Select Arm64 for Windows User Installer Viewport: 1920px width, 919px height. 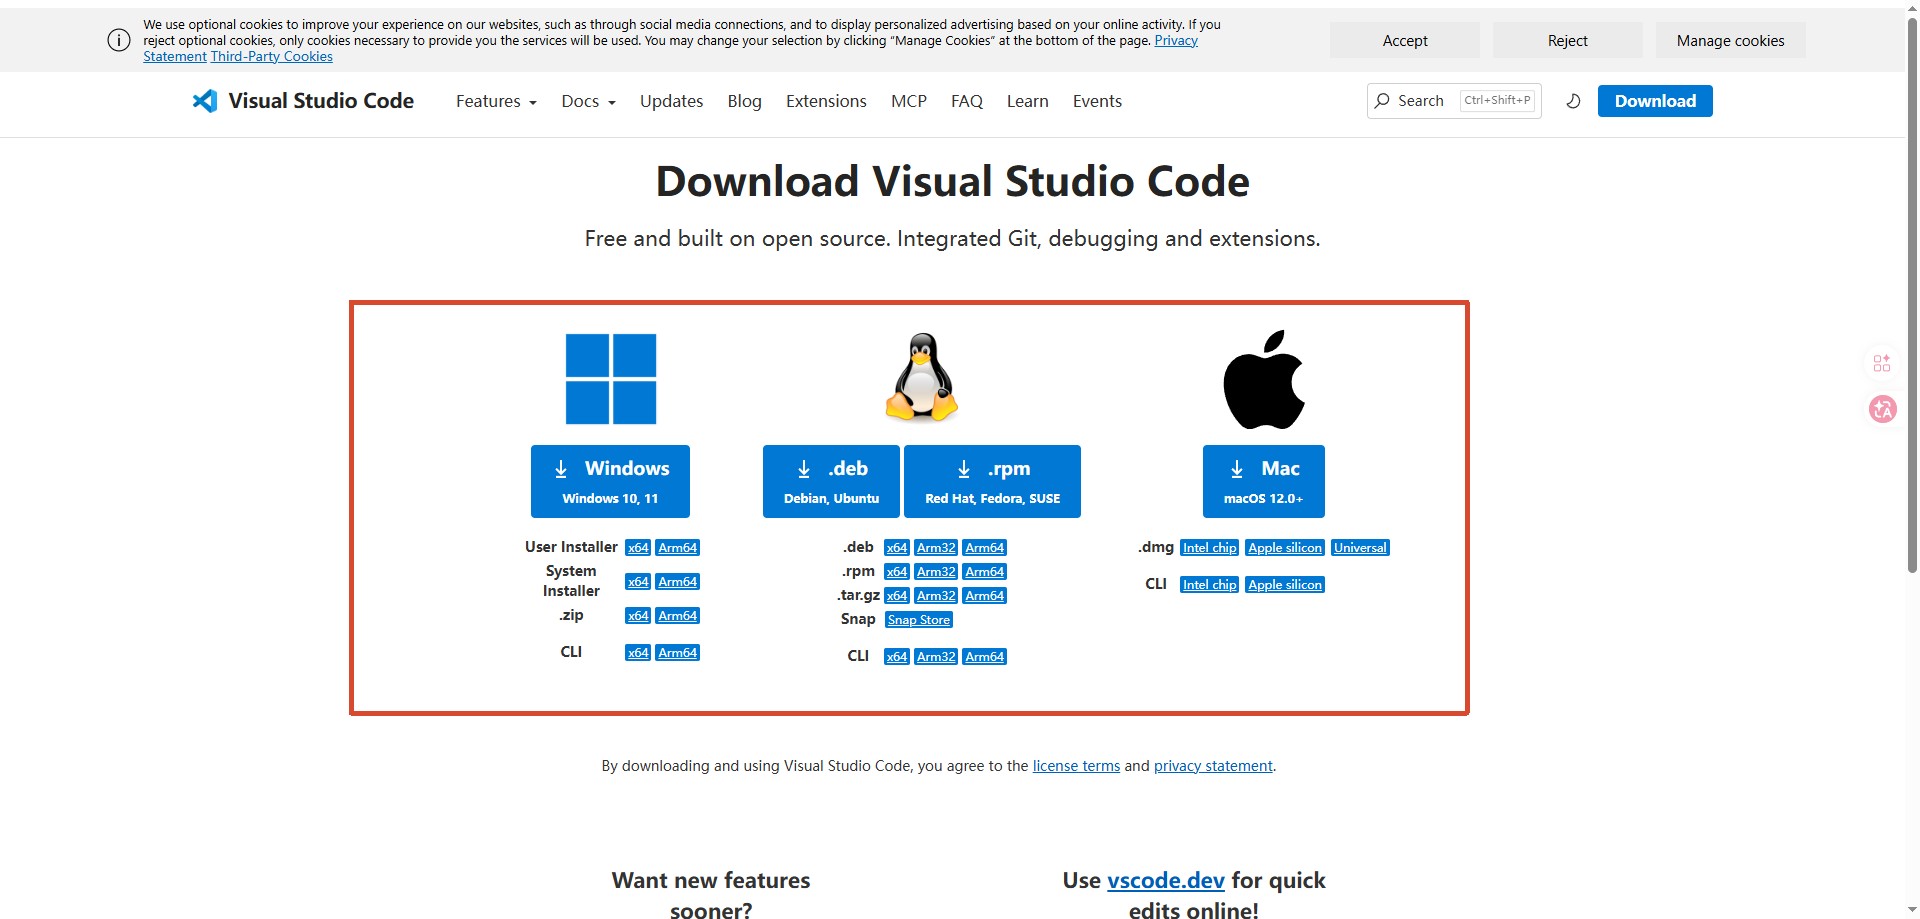coord(678,548)
